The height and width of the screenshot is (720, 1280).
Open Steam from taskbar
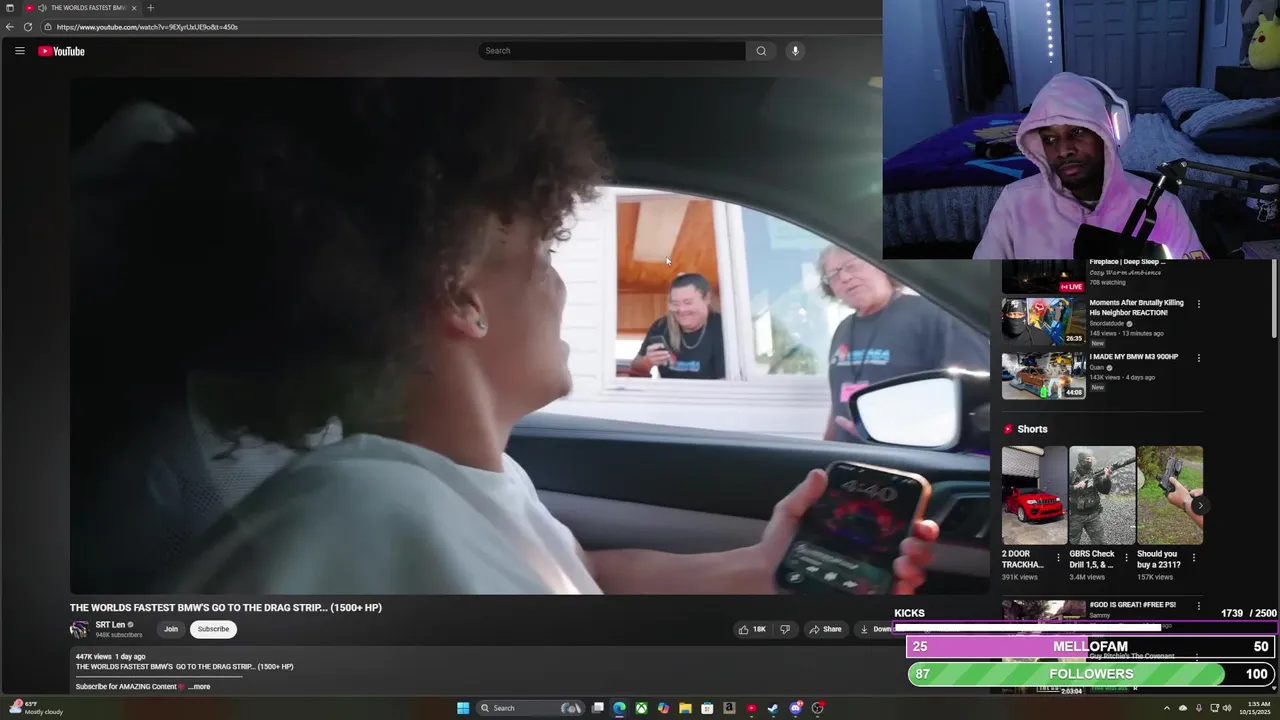point(773,708)
